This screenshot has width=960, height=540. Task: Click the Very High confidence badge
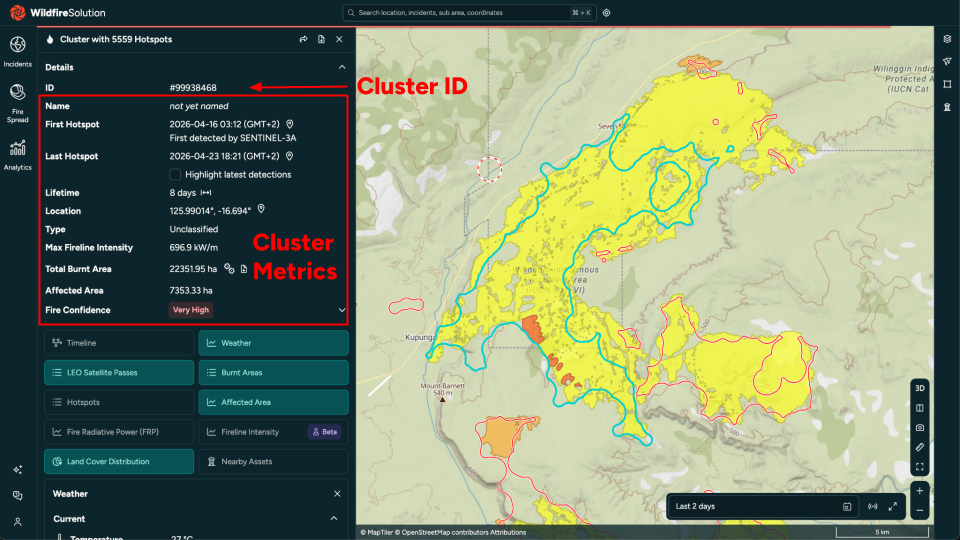(190, 310)
